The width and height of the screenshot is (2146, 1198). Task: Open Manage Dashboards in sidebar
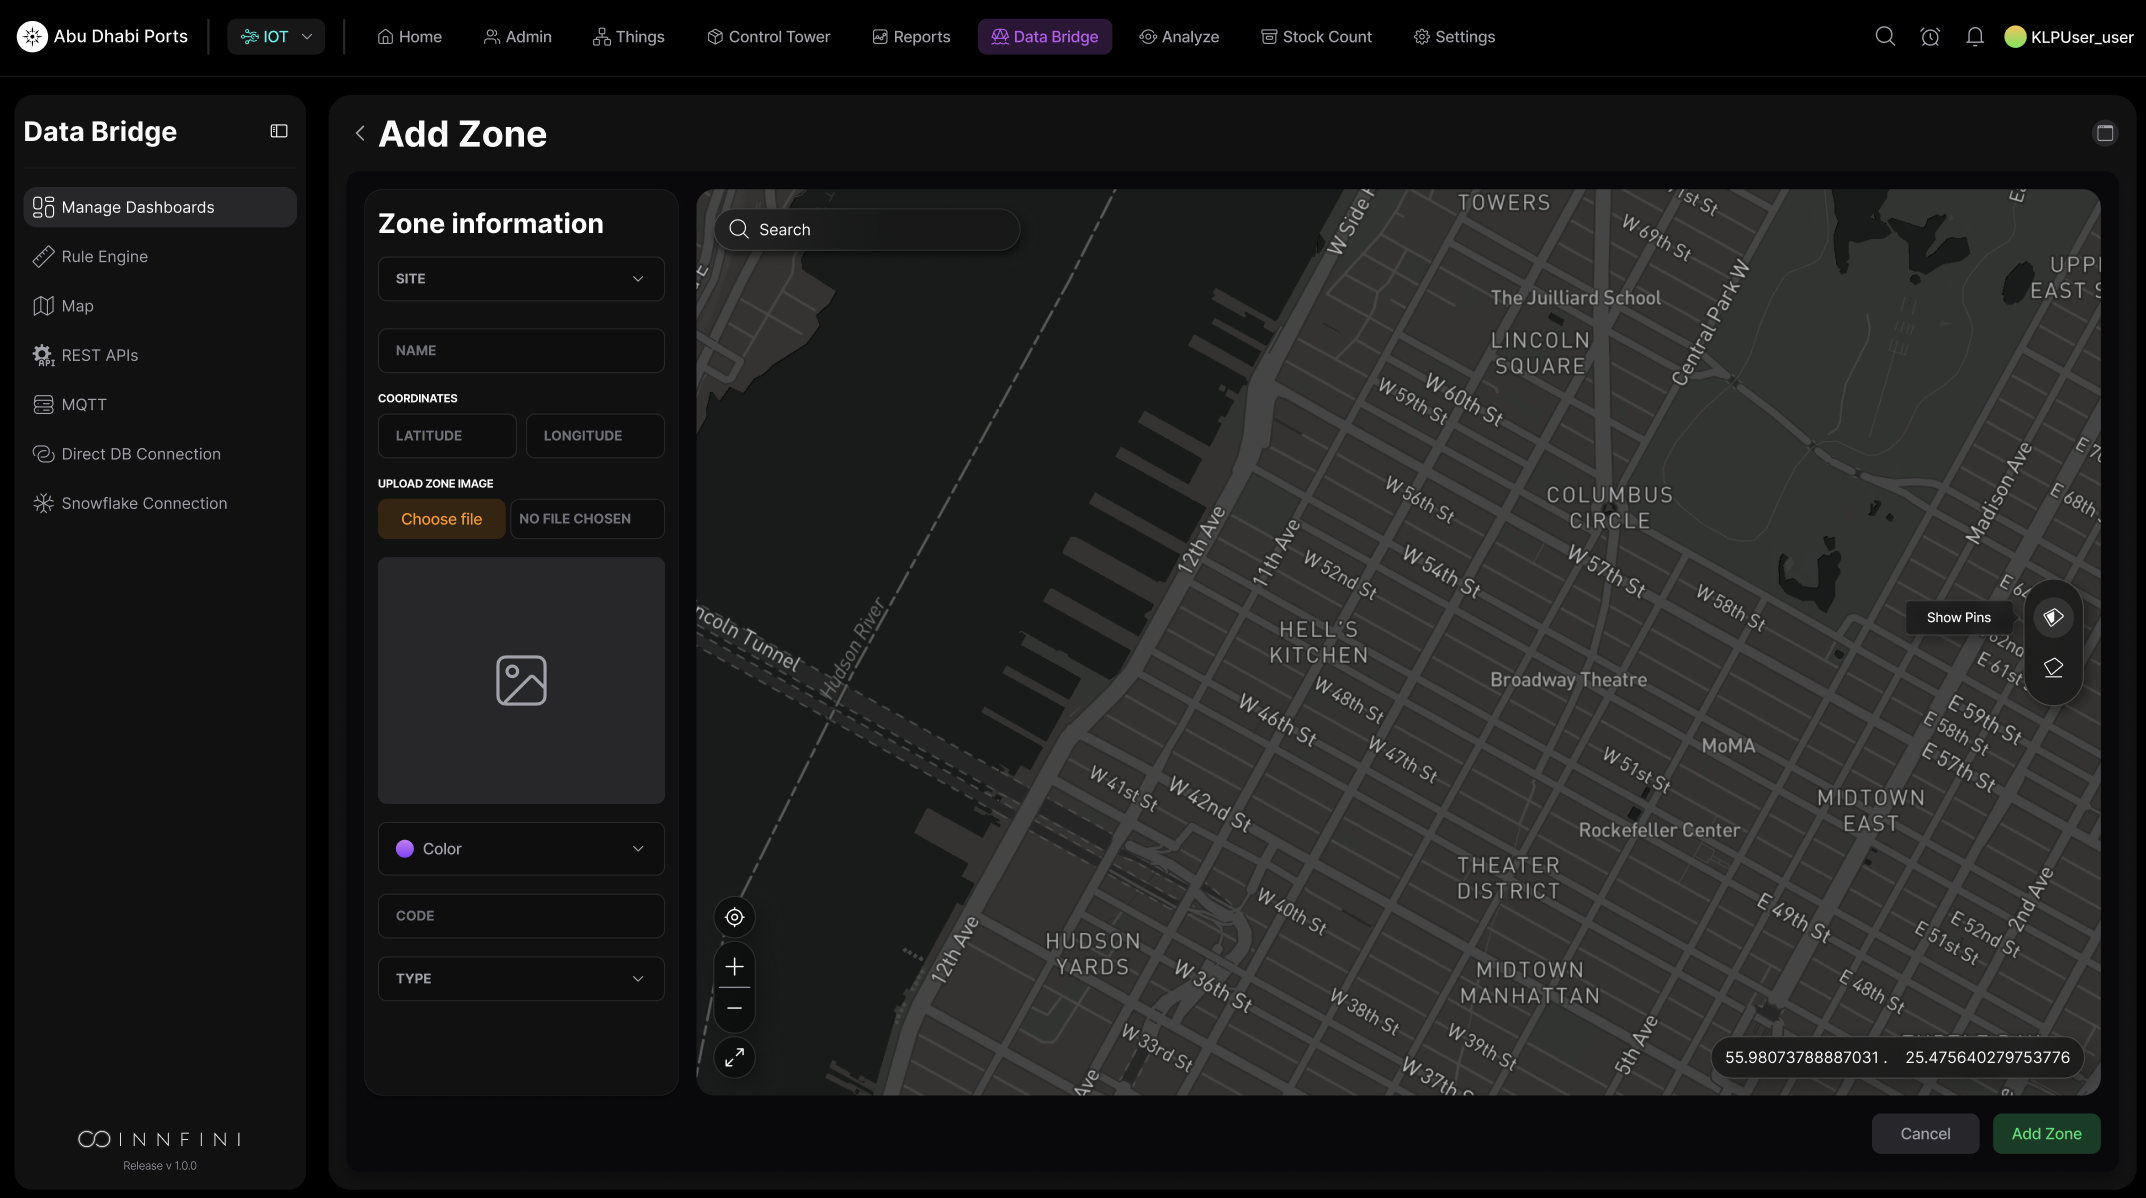pos(160,207)
